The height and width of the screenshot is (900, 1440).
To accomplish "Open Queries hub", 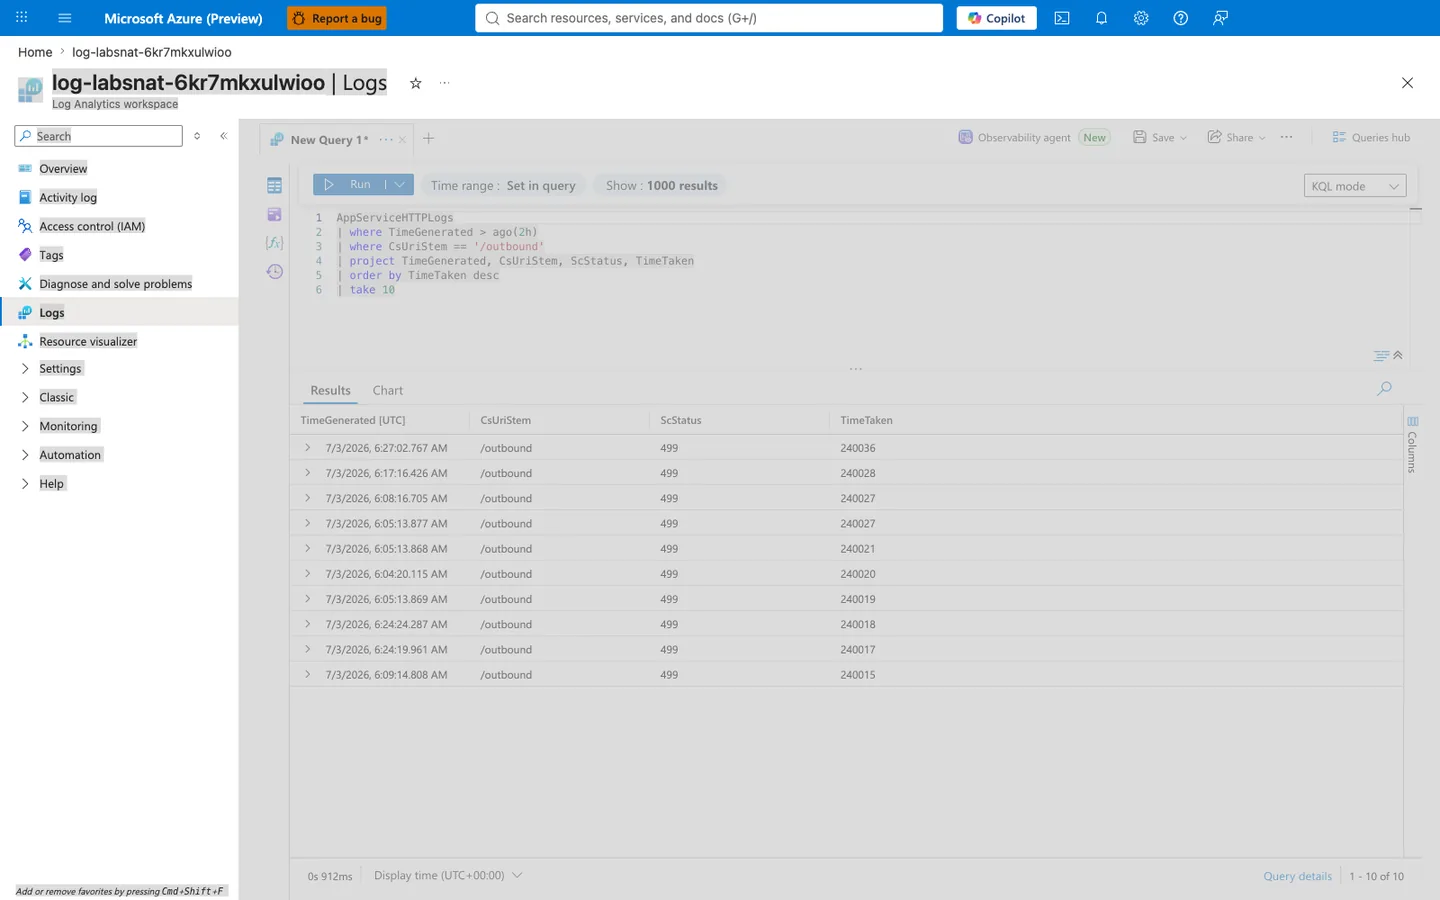I will click(1371, 138).
